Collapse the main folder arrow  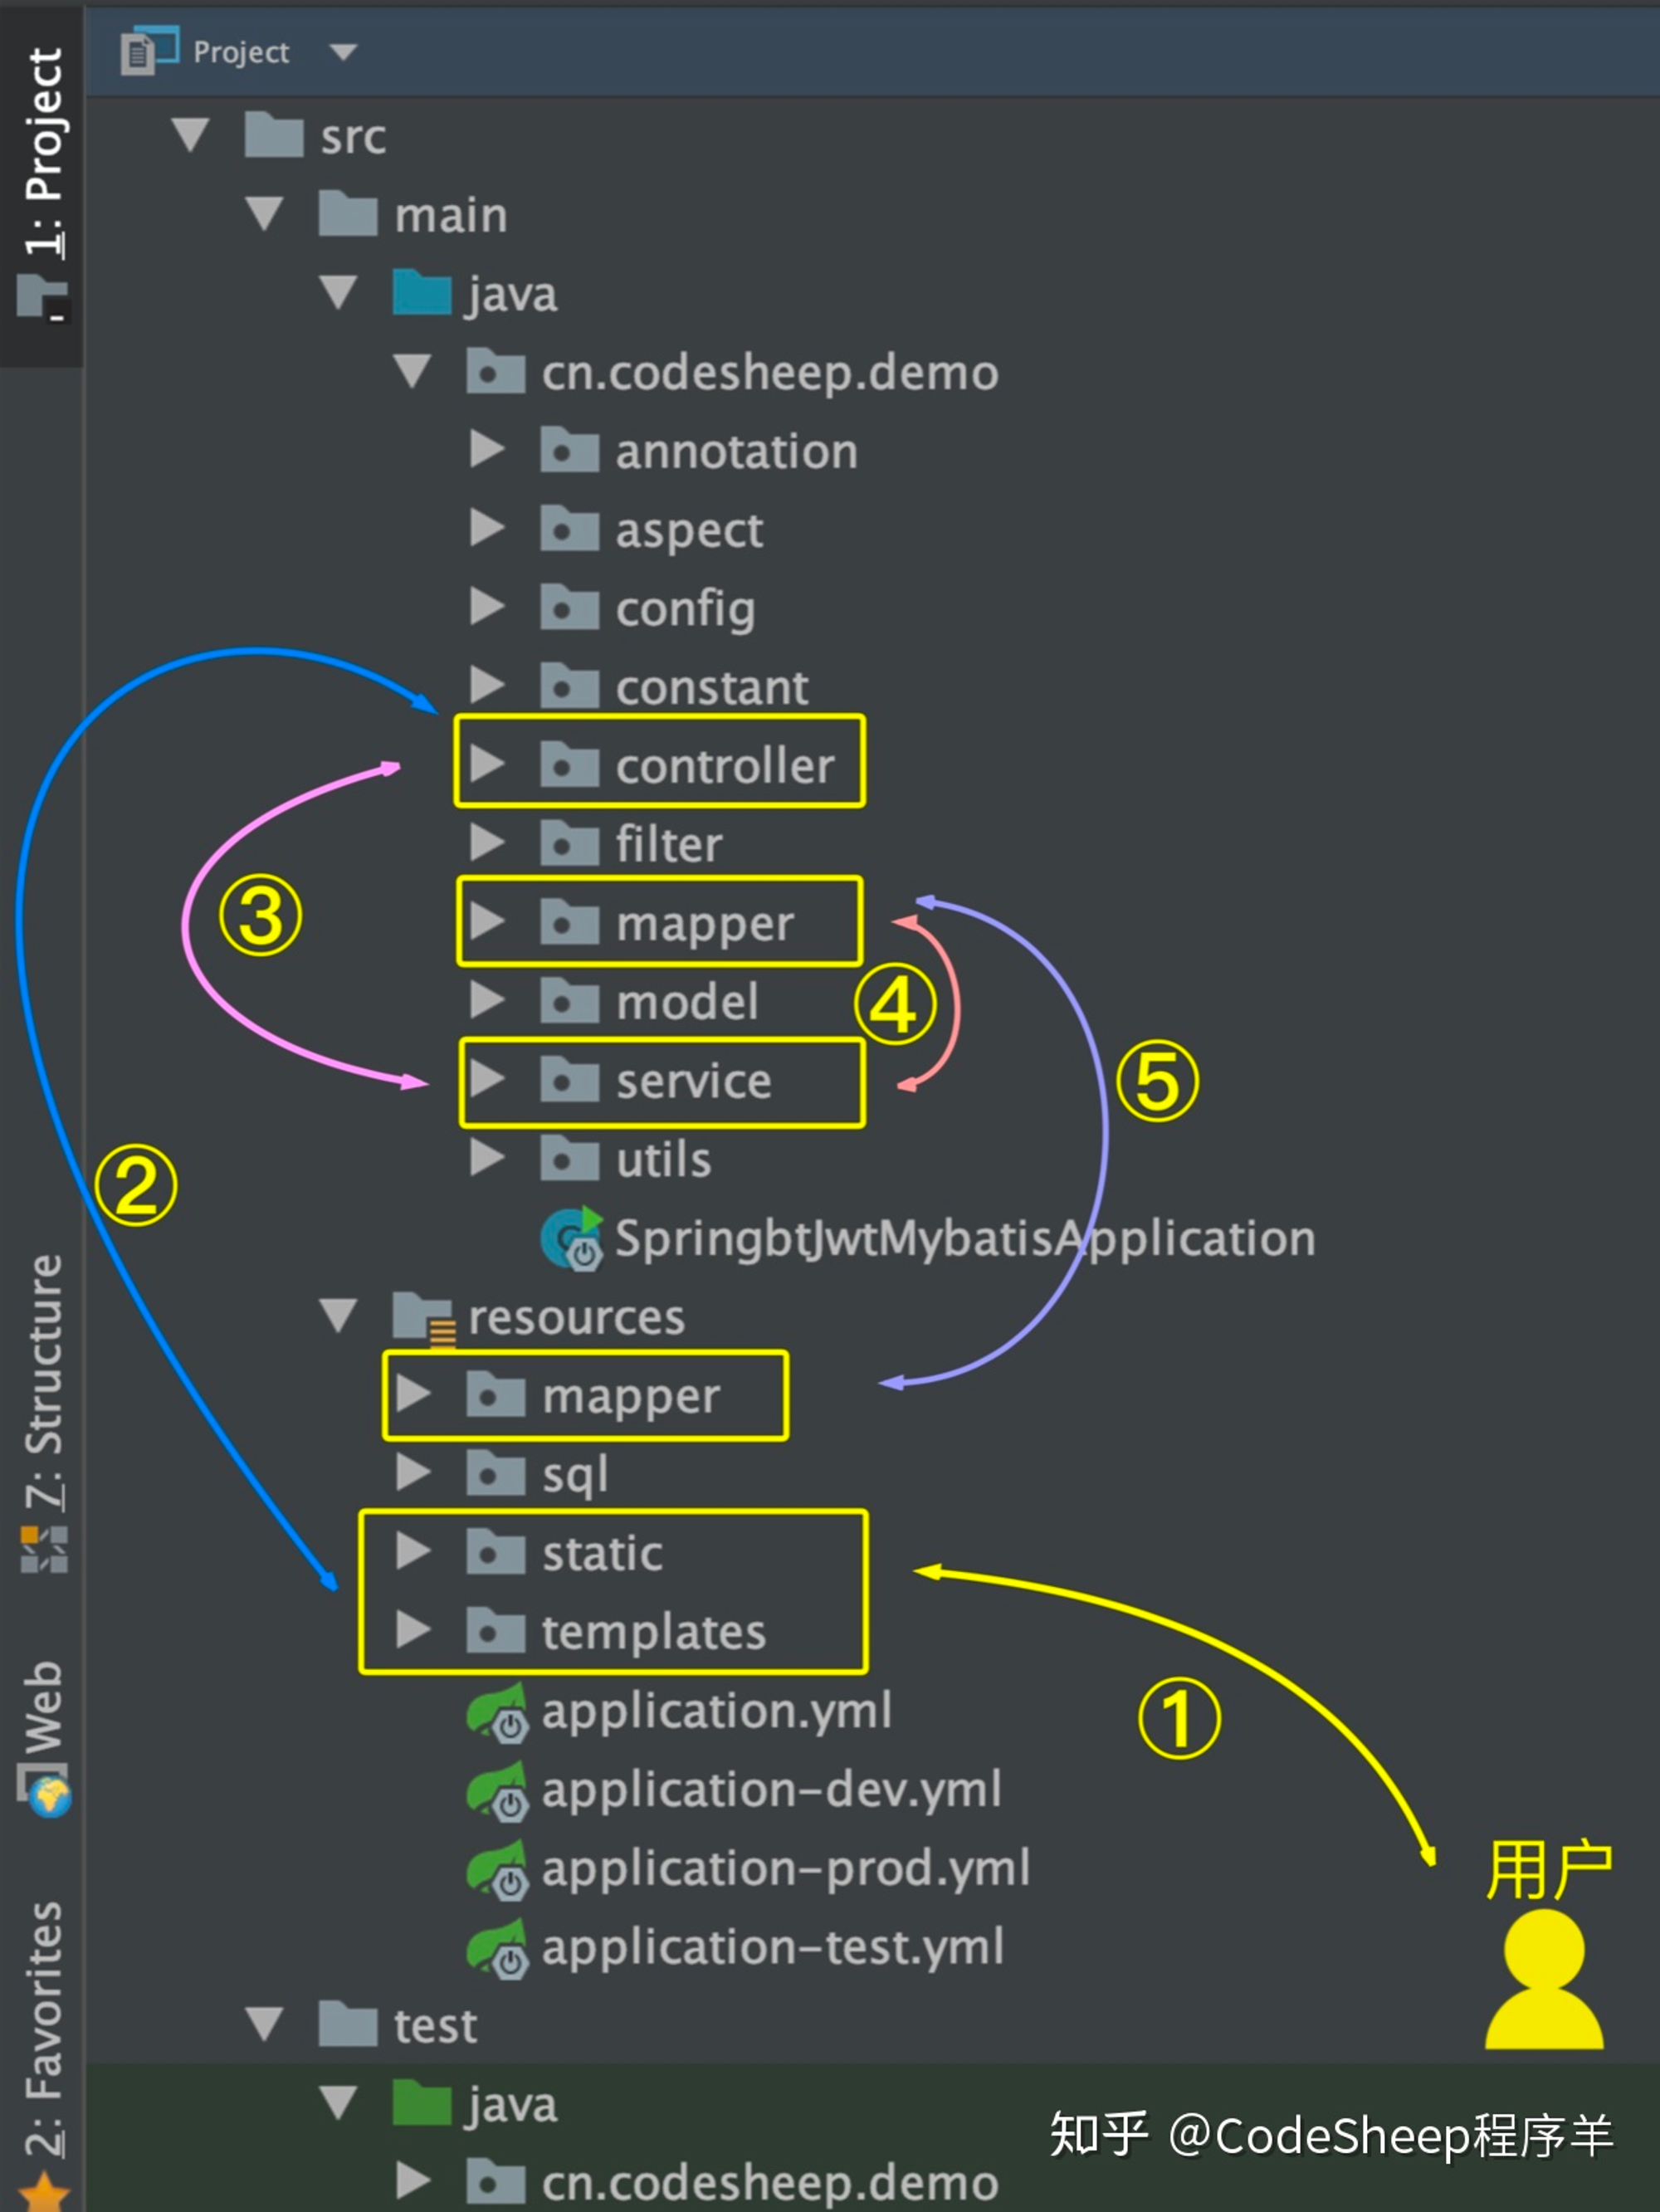coord(264,214)
